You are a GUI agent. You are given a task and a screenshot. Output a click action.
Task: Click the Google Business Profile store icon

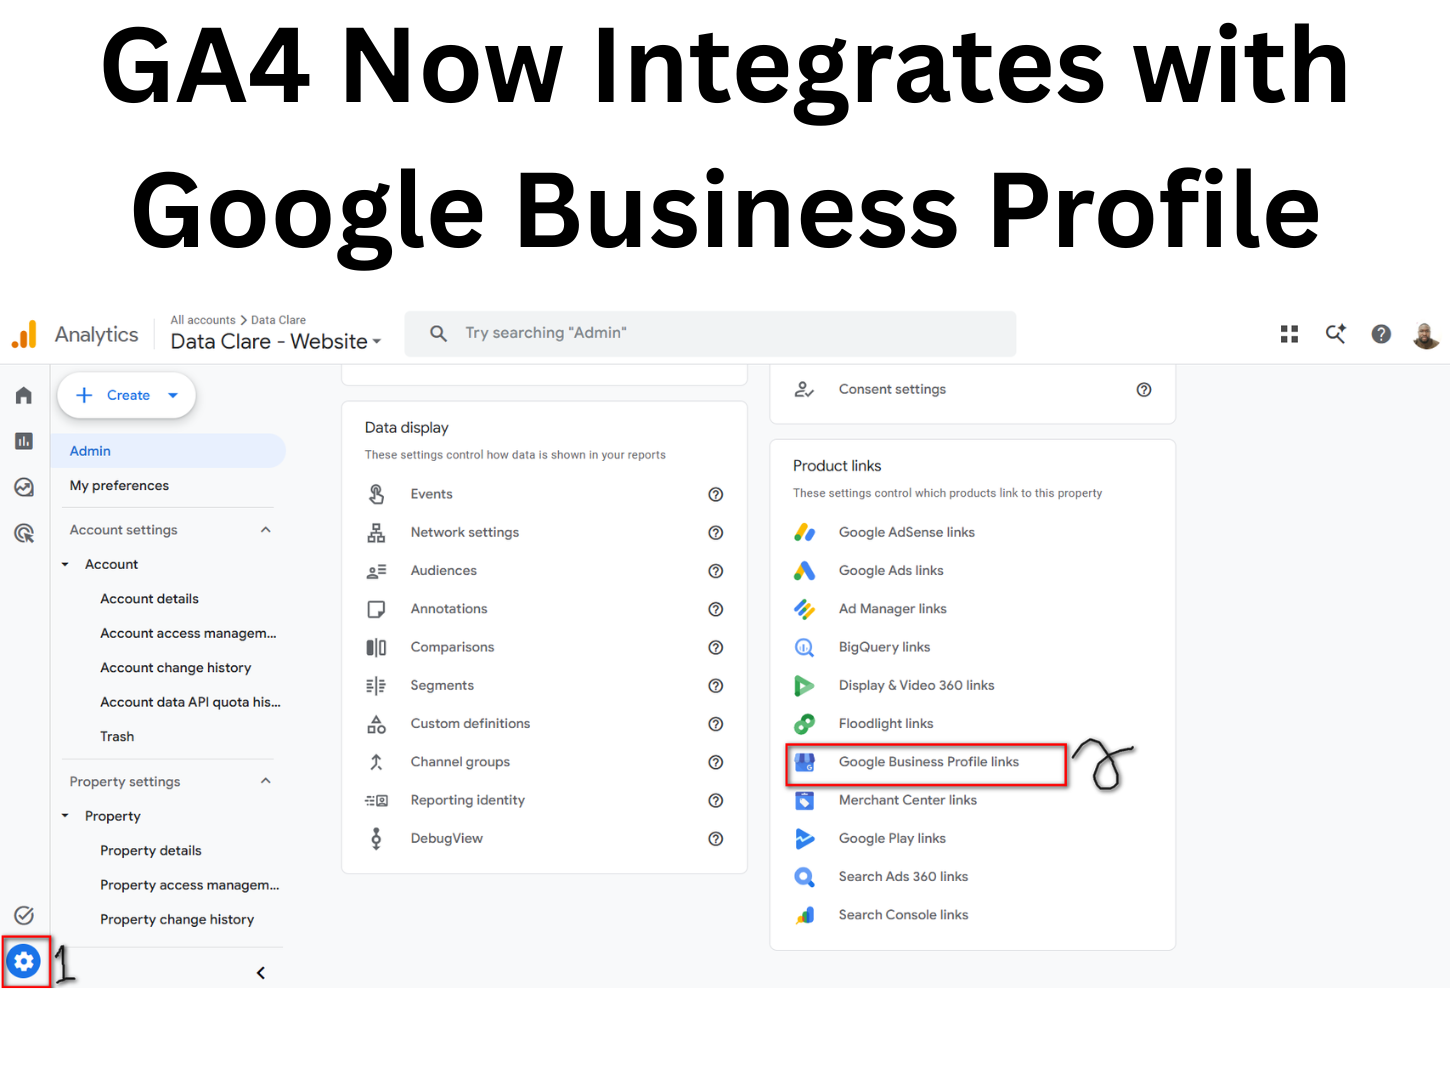pos(804,763)
